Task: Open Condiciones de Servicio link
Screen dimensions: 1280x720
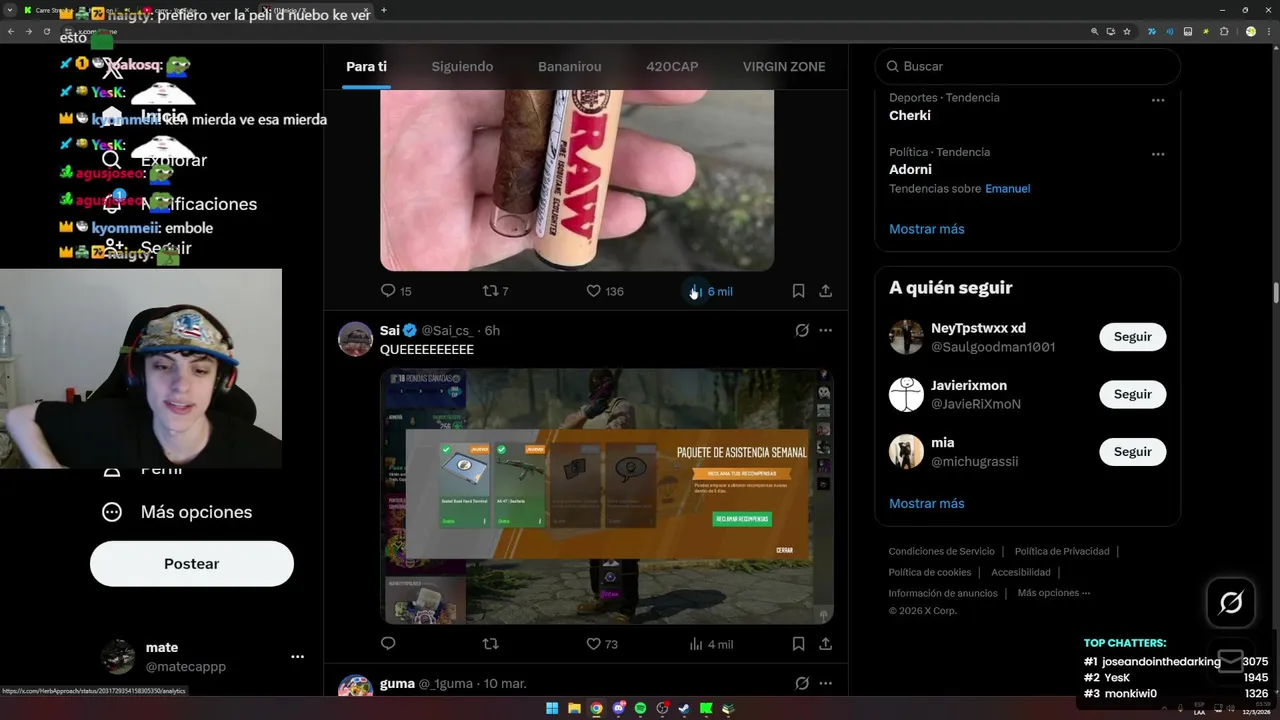Action: pyautogui.click(x=942, y=551)
